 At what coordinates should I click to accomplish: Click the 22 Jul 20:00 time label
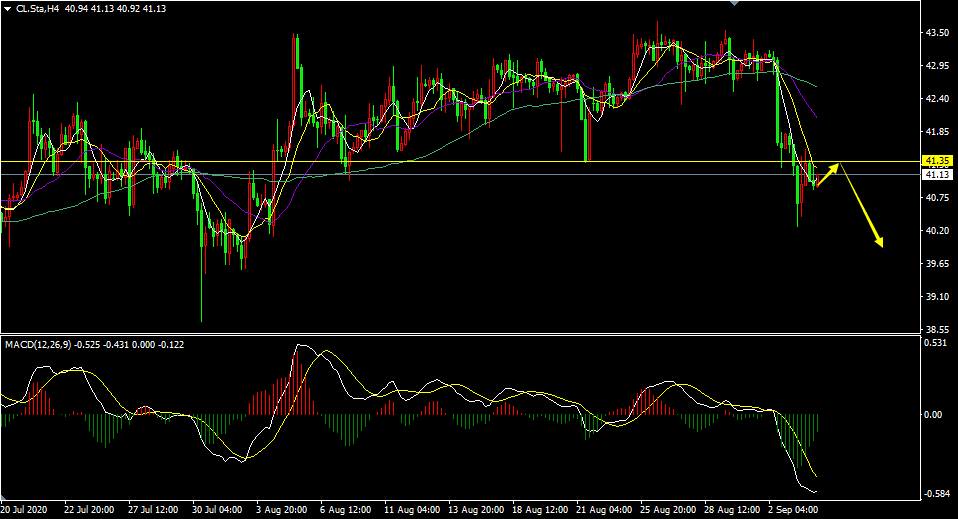[x=89, y=509]
